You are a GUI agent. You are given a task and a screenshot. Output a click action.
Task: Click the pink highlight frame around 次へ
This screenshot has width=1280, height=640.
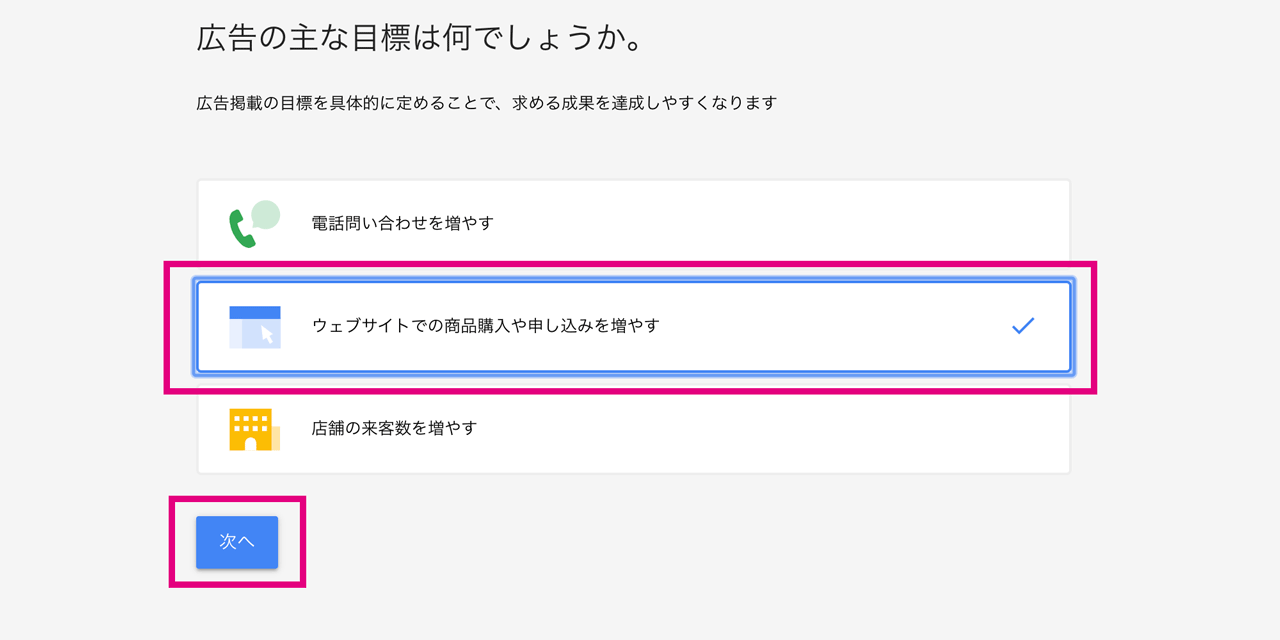coord(237,500)
